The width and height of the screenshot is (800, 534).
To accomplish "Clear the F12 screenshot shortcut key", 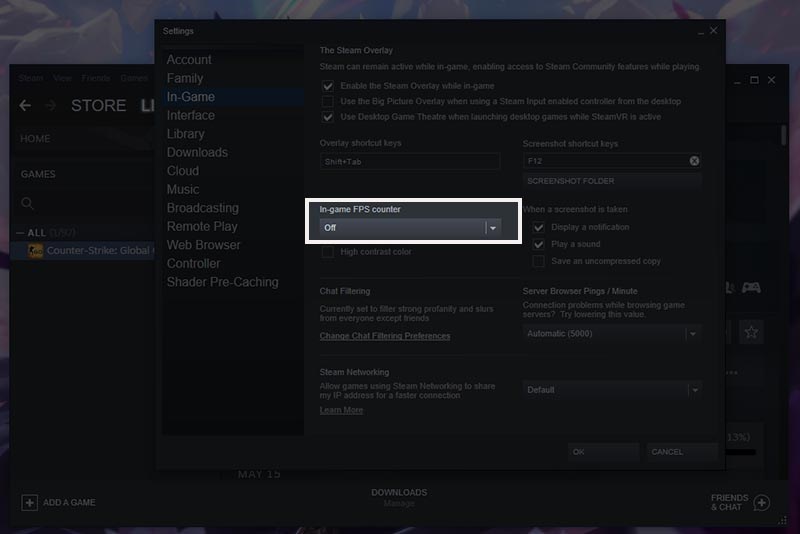I will click(x=694, y=161).
